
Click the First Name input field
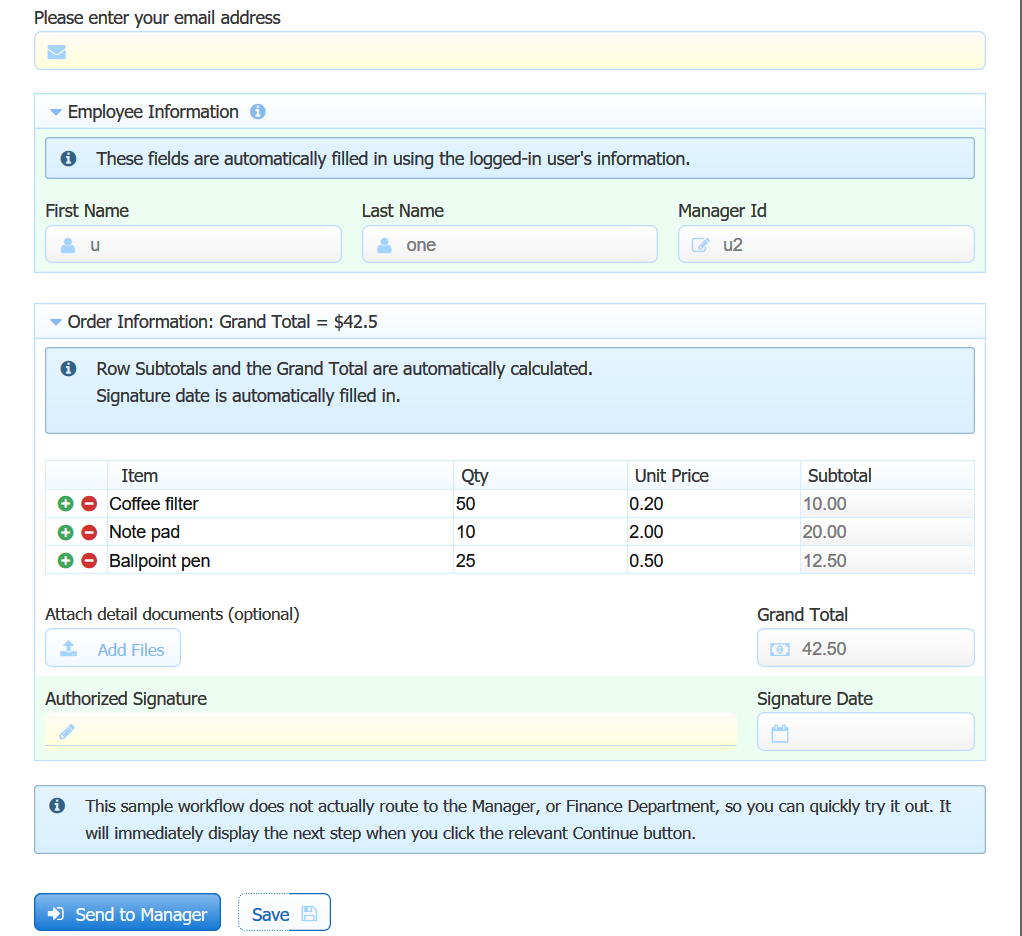pyautogui.click(x=194, y=244)
